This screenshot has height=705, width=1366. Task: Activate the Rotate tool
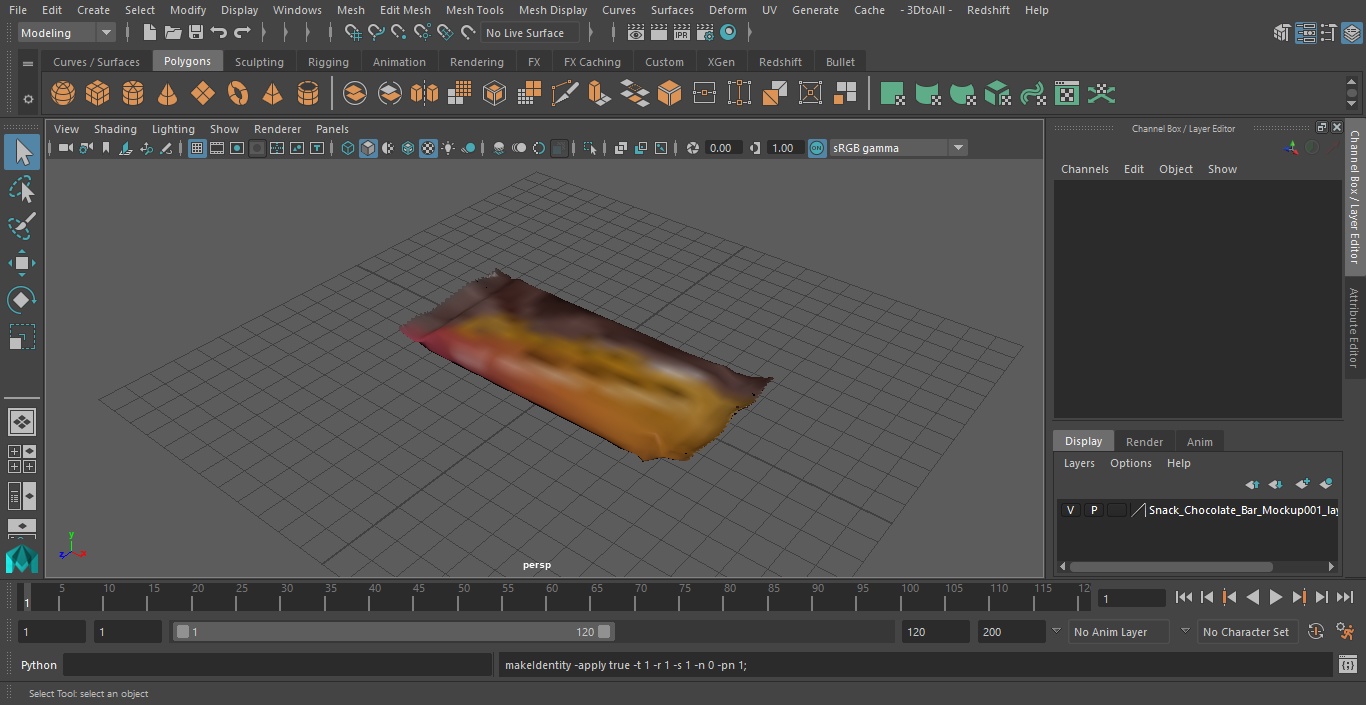[22, 299]
